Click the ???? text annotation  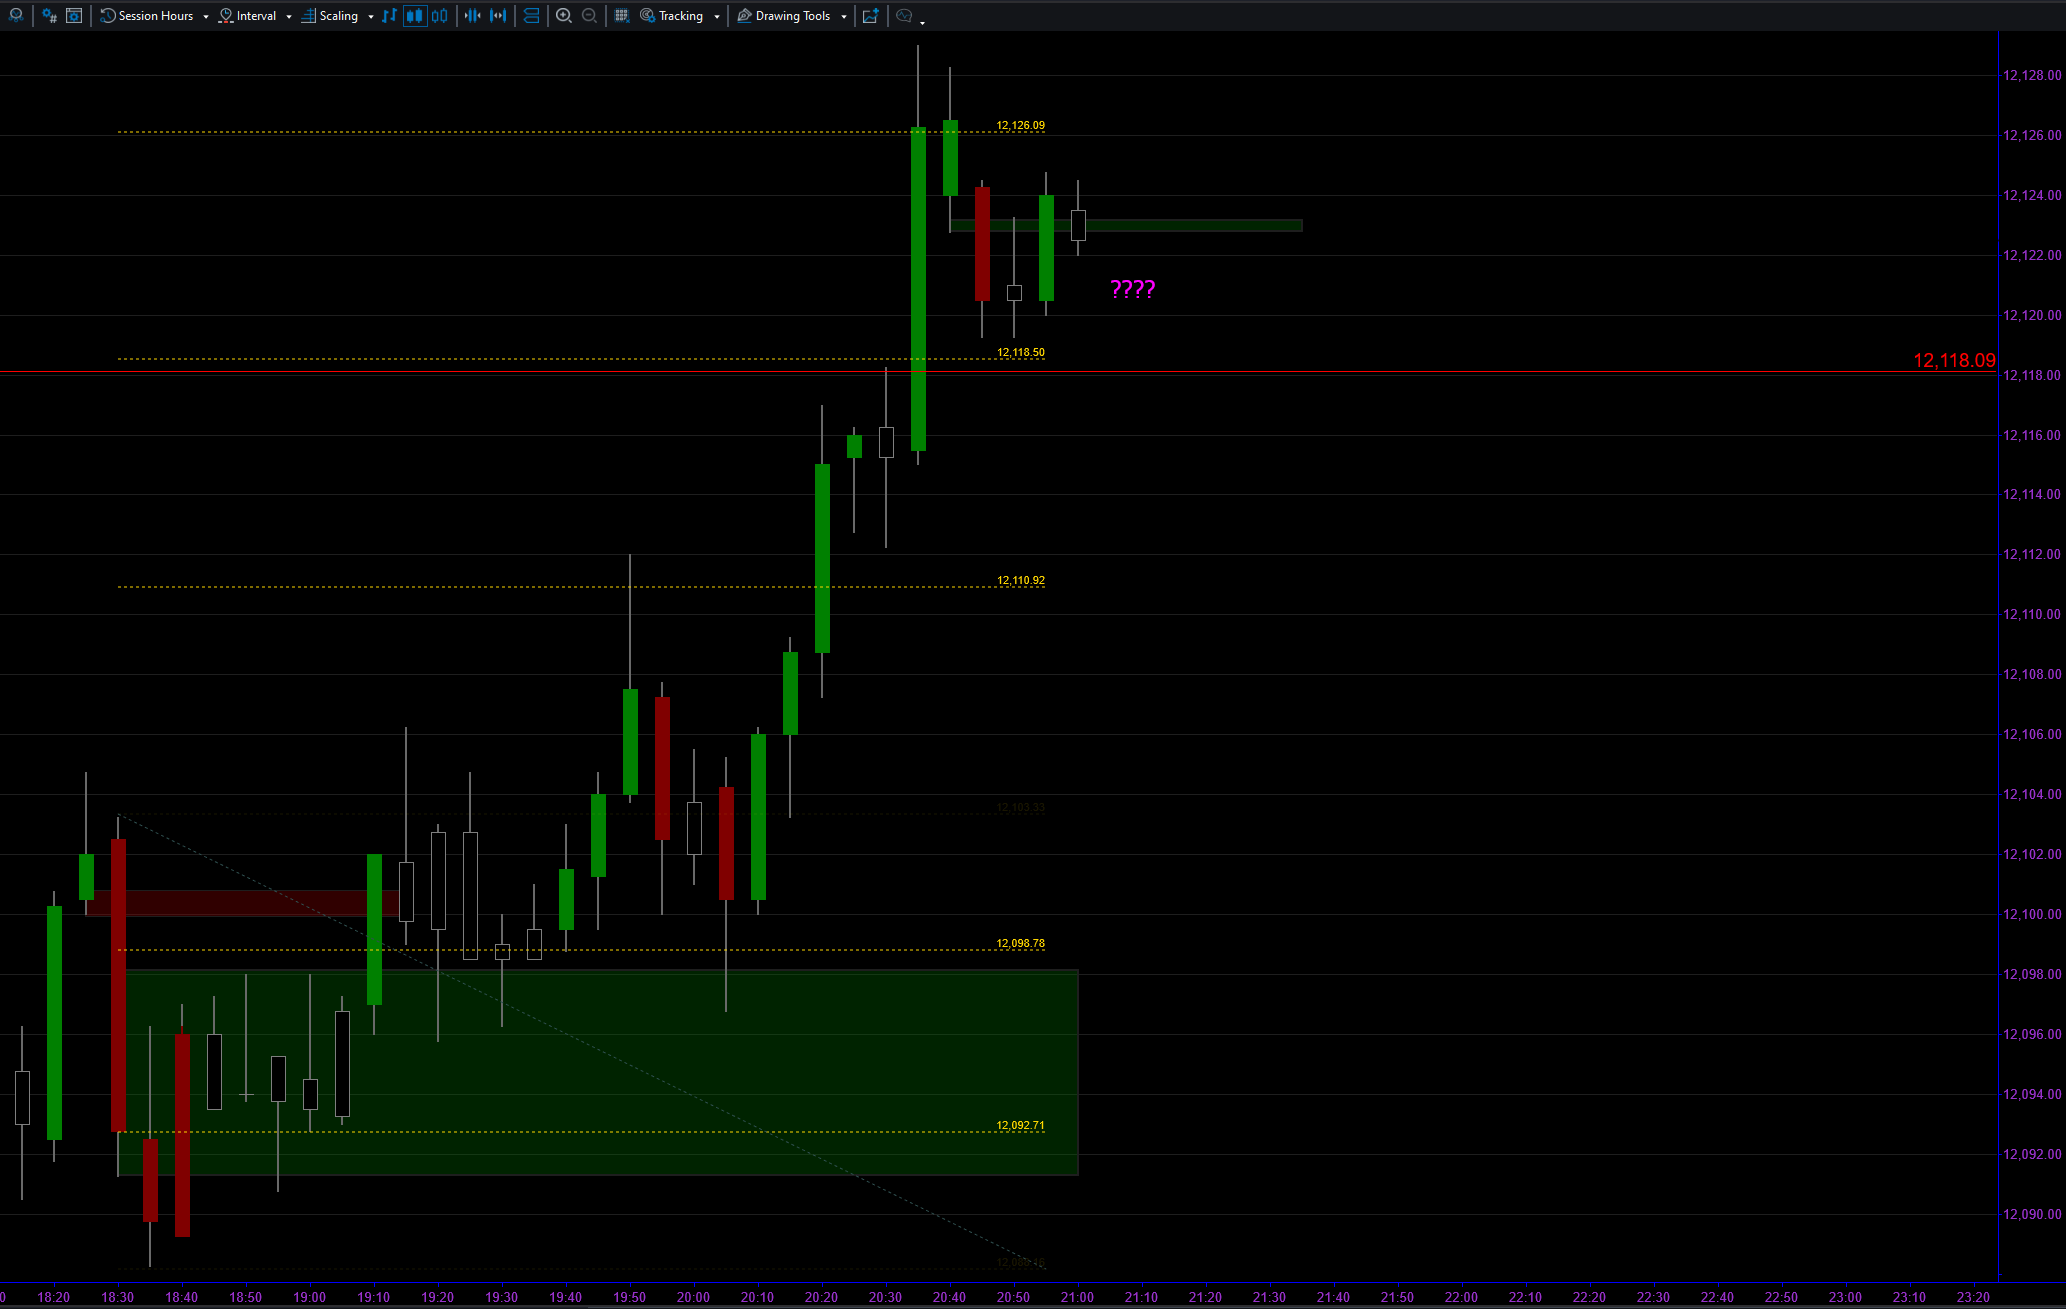click(1132, 289)
